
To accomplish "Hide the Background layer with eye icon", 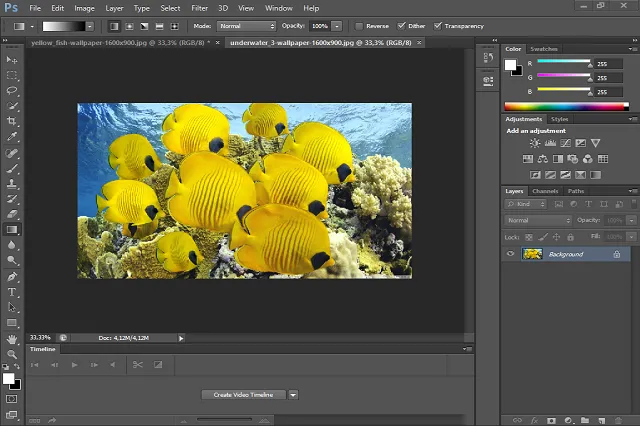I will (510, 254).
